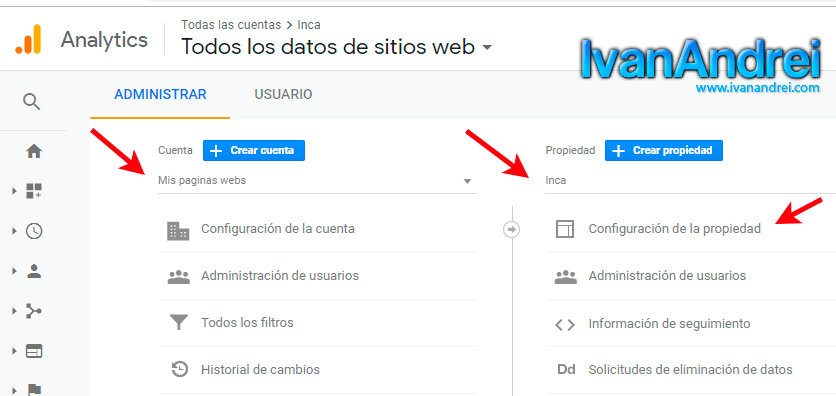The width and height of the screenshot is (836, 396).
Task: Expand the Audience sidebar section arrow
Action: (15, 271)
